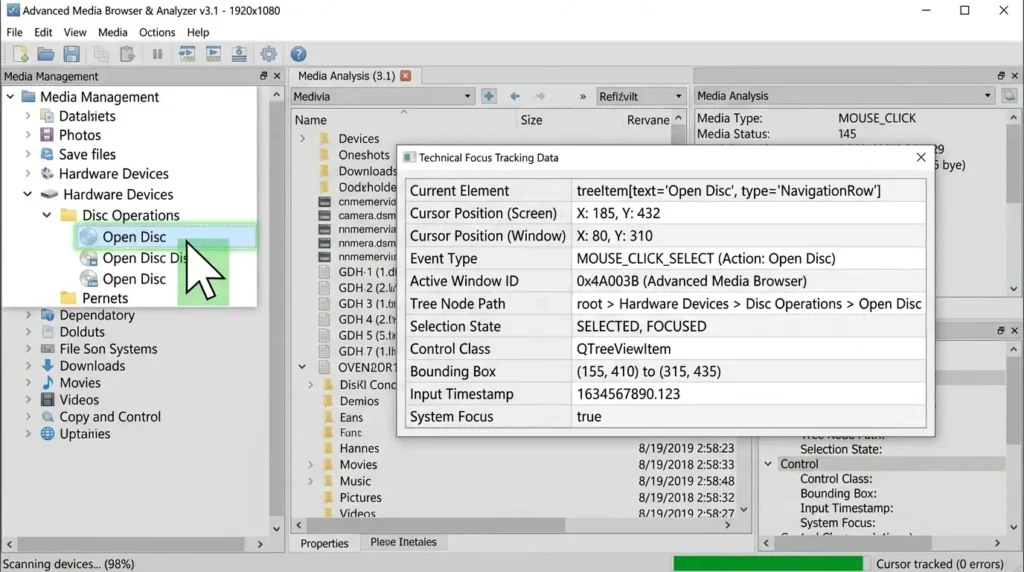Click the left panel vertical scrollbar down arrow
The height and width of the screenshot is (572, 1024).
276,529
